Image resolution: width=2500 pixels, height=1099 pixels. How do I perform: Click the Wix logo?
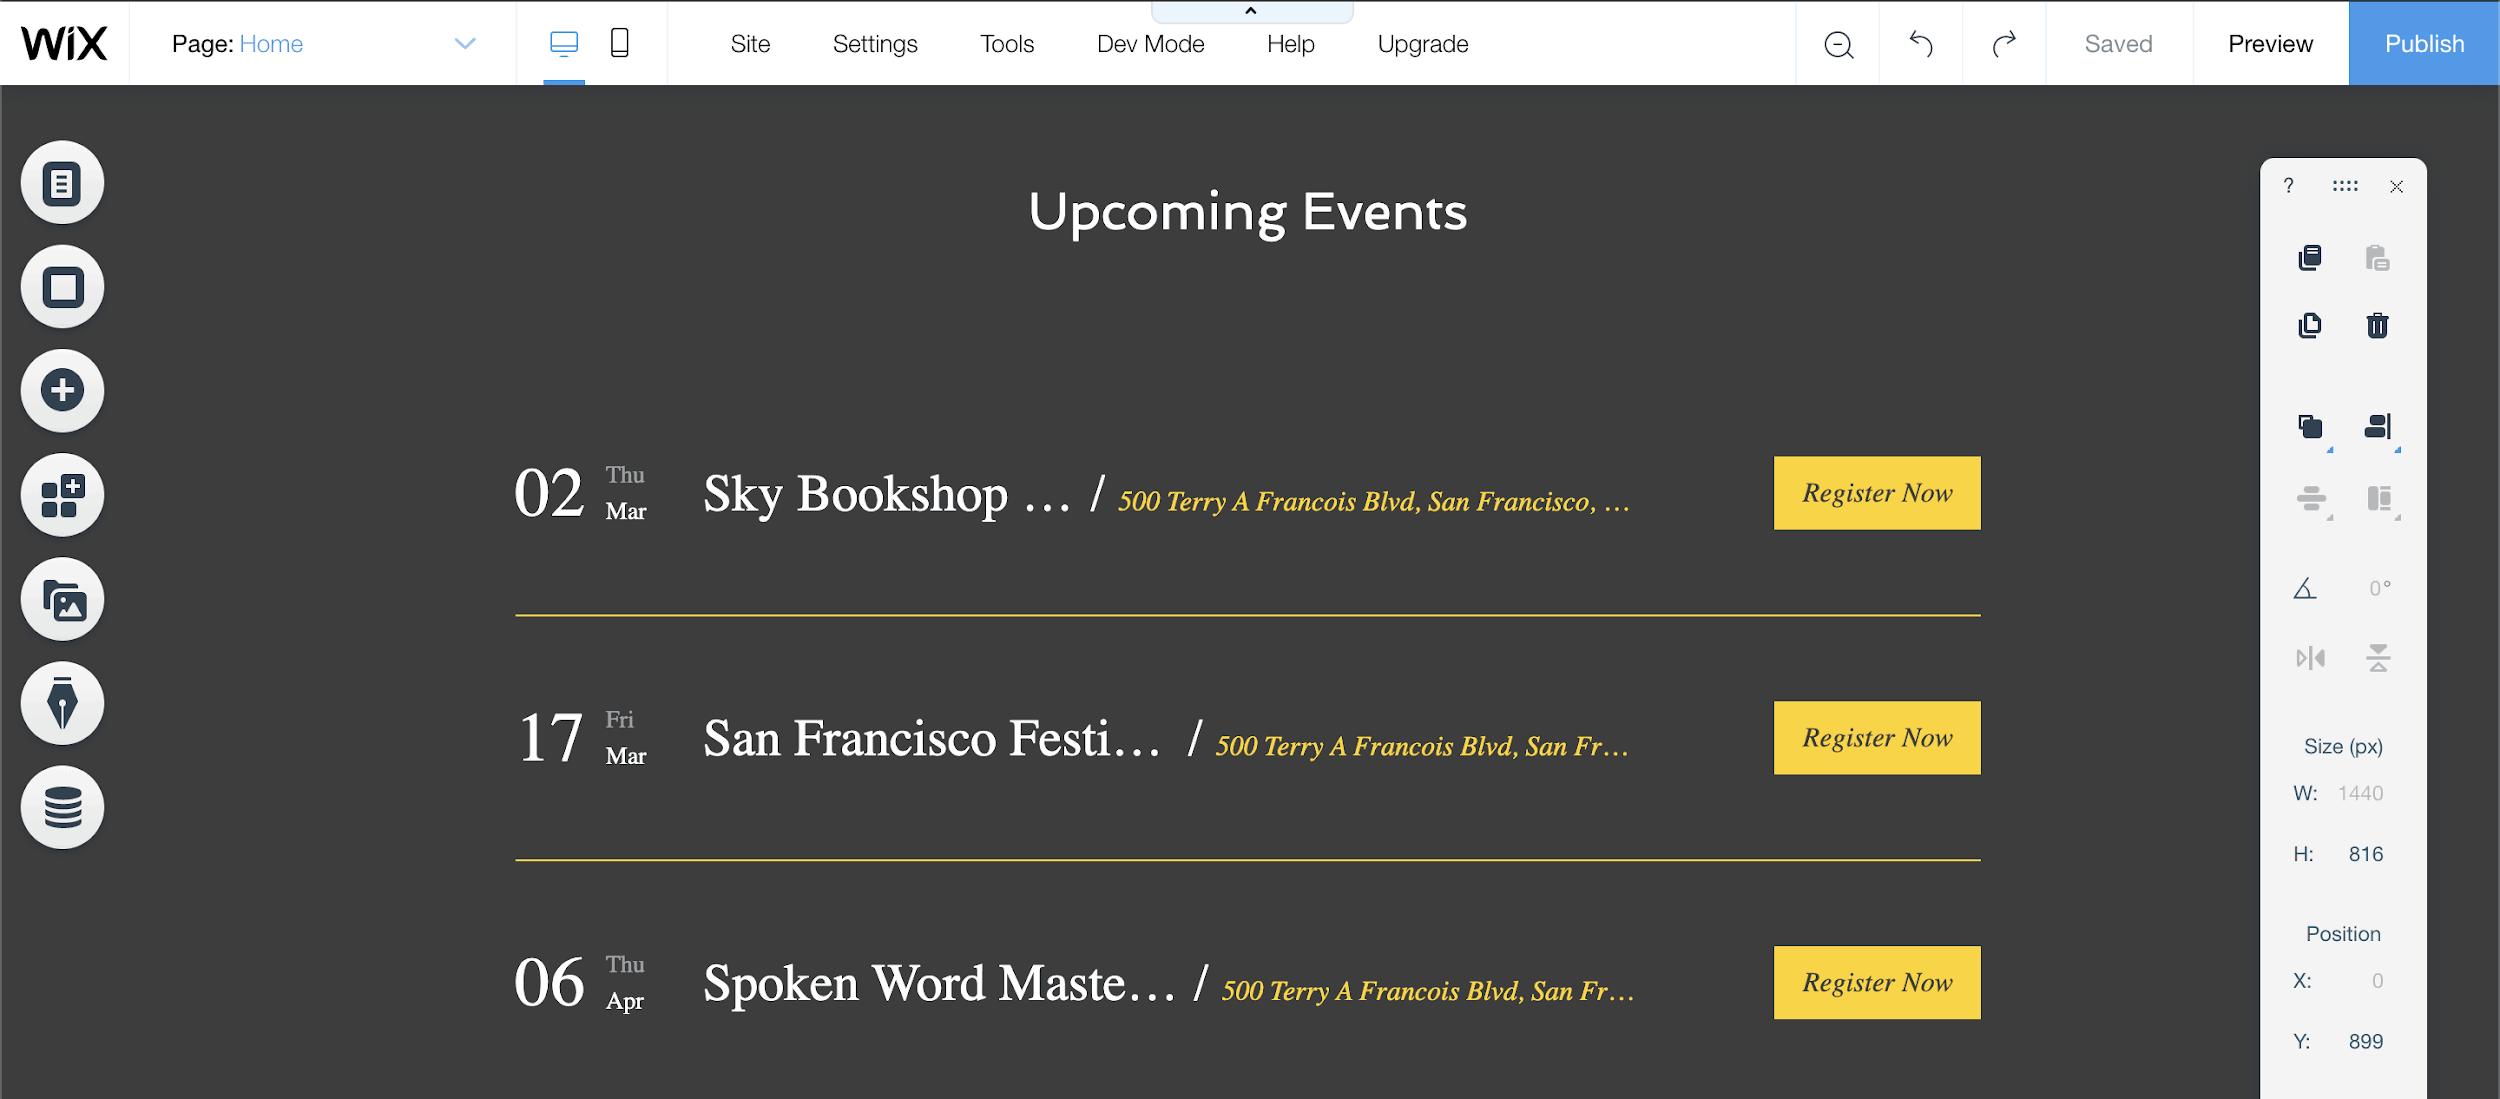[x=64, y=43]
